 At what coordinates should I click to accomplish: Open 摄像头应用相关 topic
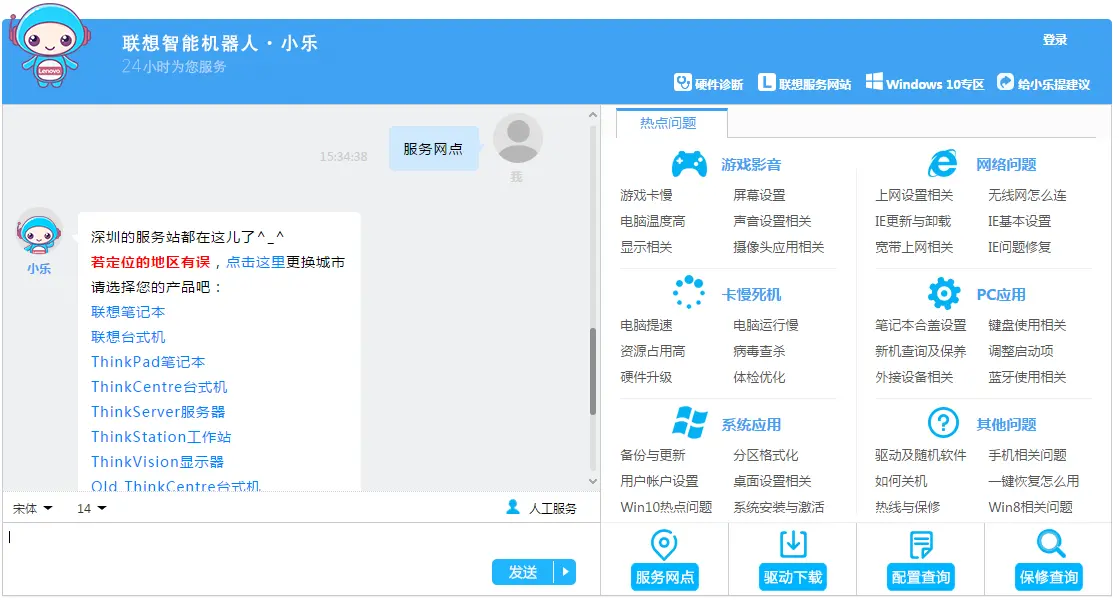pyautogui.click(x=778, y=247)
